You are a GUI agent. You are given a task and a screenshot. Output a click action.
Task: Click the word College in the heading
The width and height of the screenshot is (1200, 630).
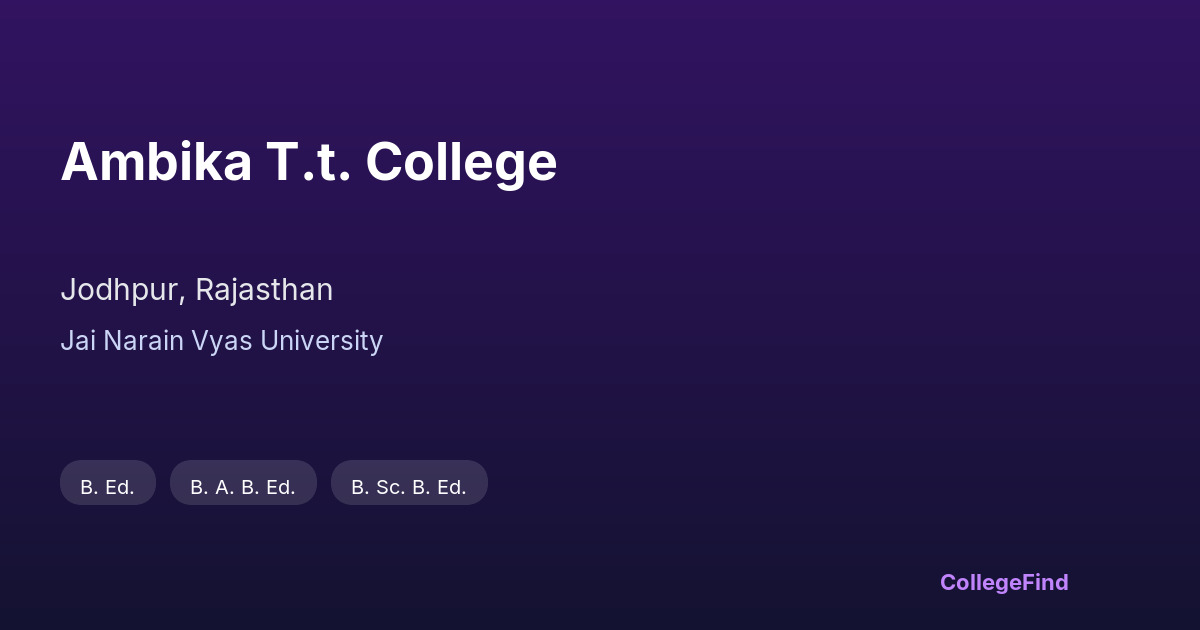pos(461,162)
